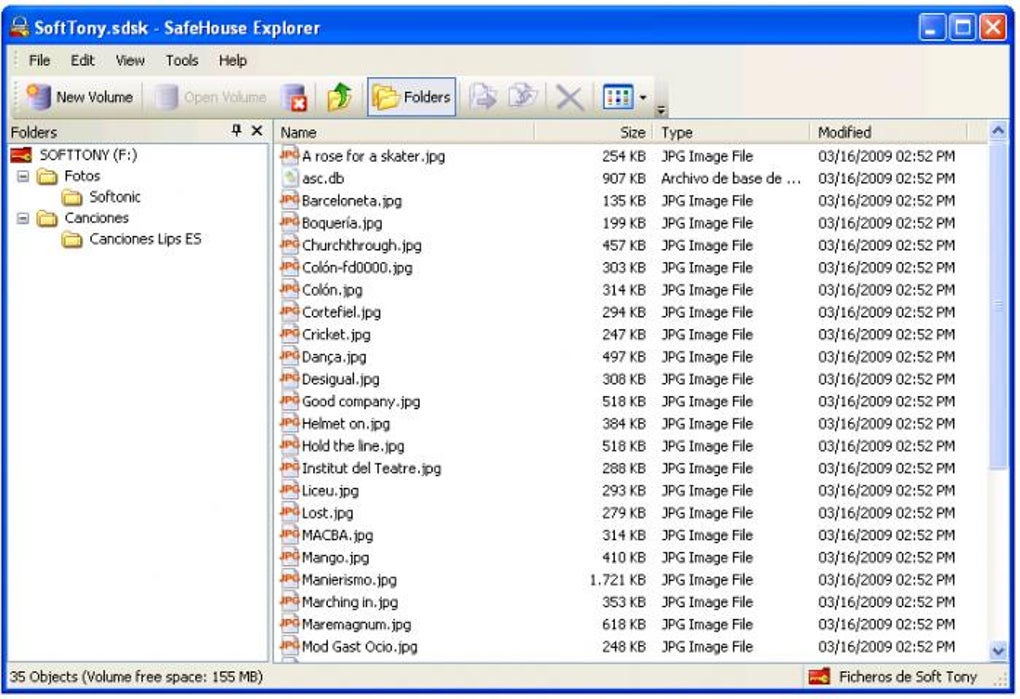This screenshot has width=1020, height=699.
Task: Click the JPG icon beside Colón-fd0000.jpg
Action: [289, 267]
